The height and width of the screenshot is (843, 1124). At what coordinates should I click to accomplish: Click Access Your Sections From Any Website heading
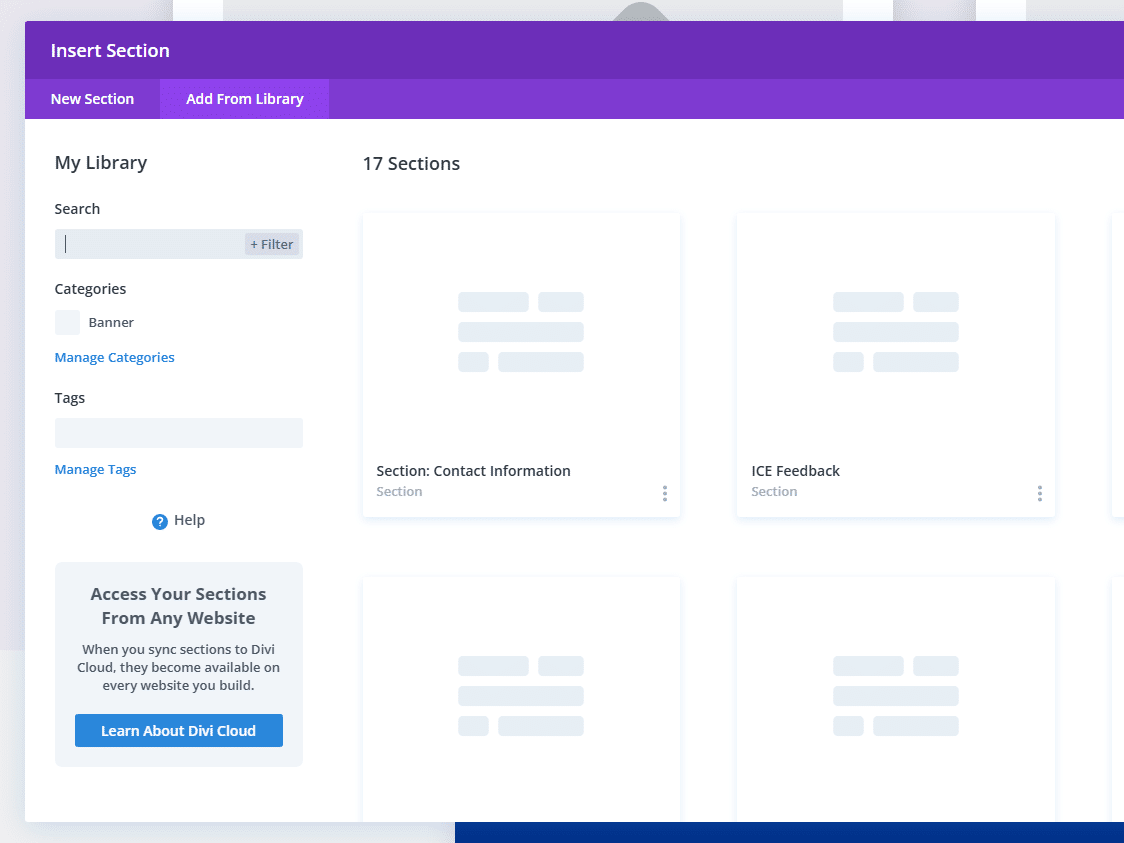pos(178,606)
